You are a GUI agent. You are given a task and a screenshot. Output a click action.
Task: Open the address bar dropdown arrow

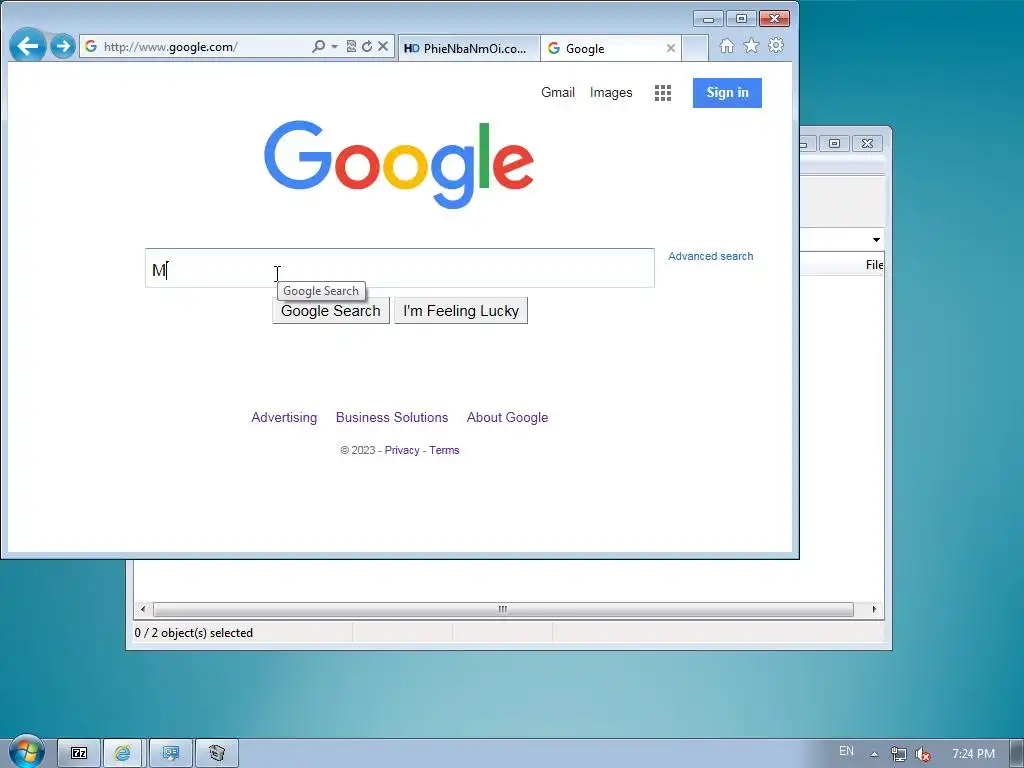click(334, 46)
